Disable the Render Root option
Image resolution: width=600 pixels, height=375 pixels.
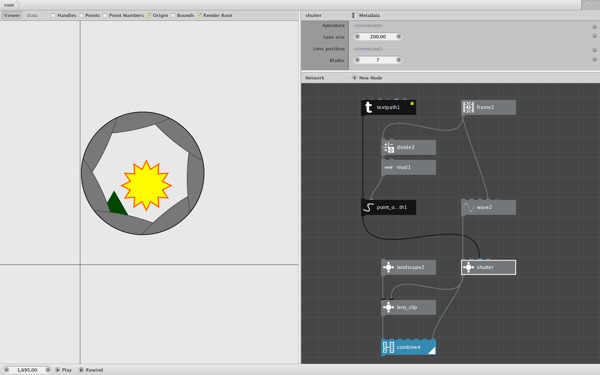(x=199, y=15)
